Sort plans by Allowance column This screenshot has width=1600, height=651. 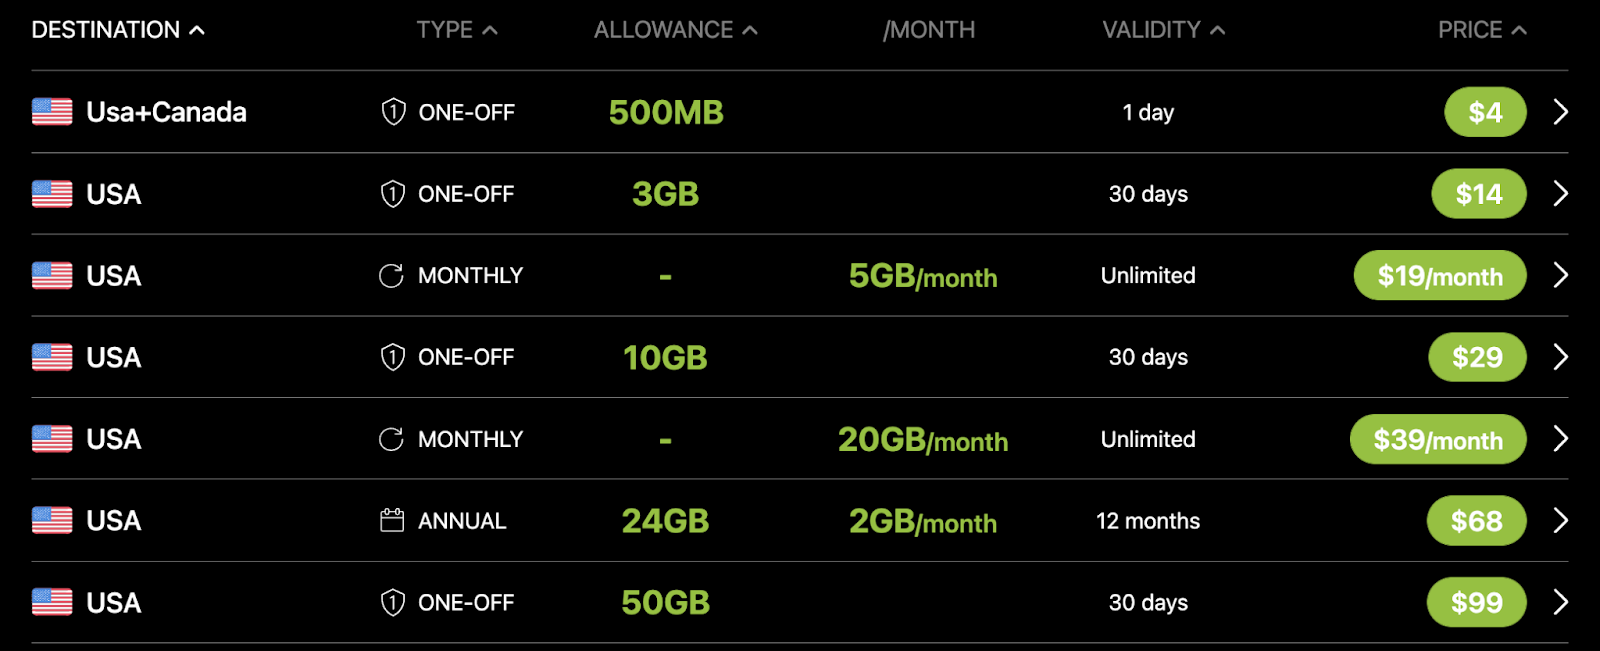675,30
